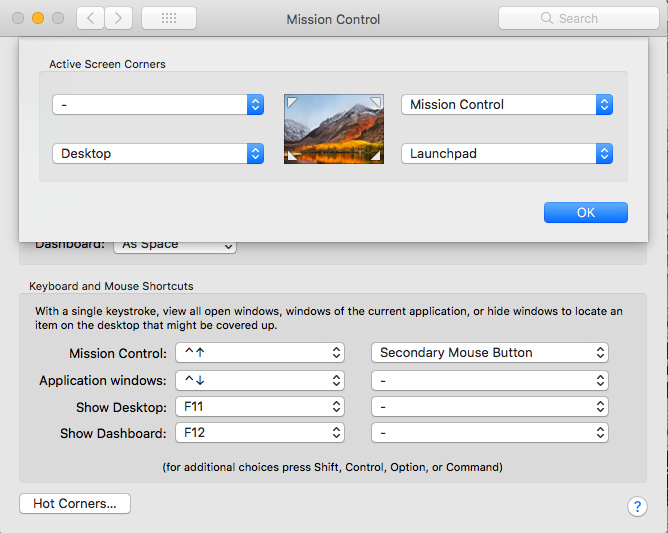This screenshot has width=668, height=533.
Task: Click the yellow minimize window button
Action: (38, 18)
